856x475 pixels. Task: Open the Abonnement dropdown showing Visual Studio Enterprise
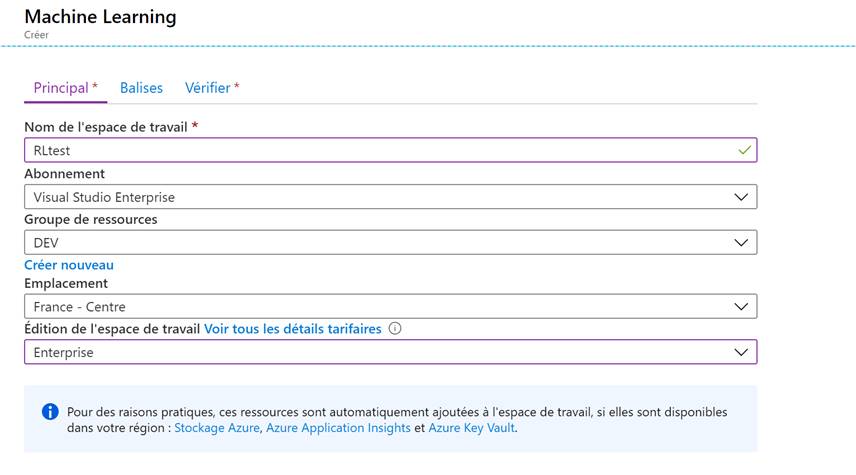390,197
